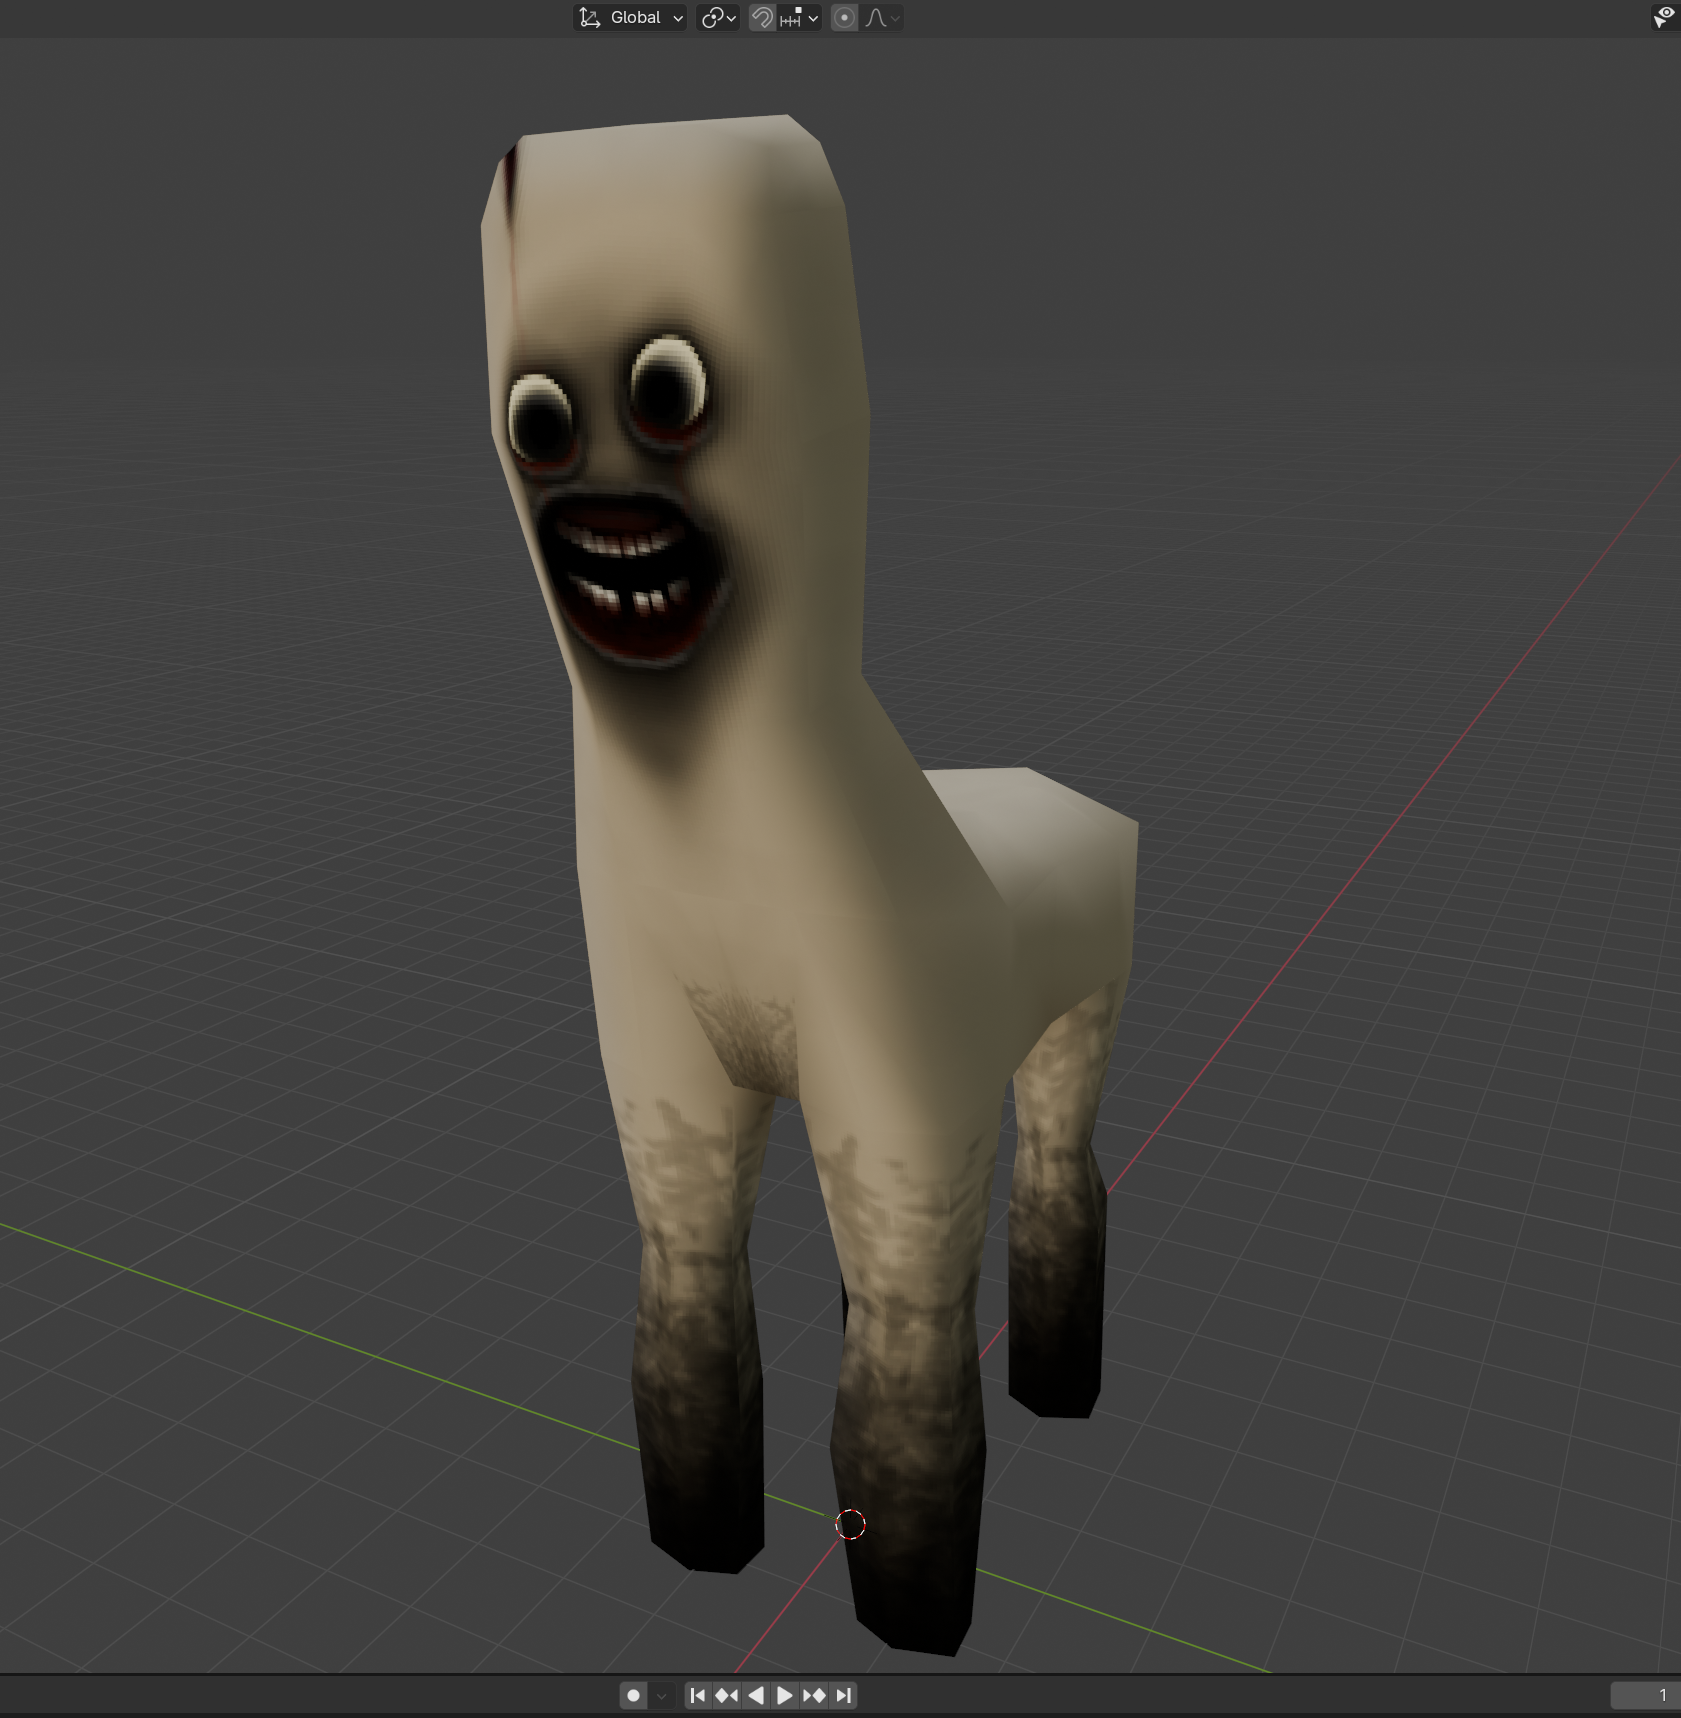Jump to the last frame
Screen dimensions: 1681x1718
(x=843, y=1695)
